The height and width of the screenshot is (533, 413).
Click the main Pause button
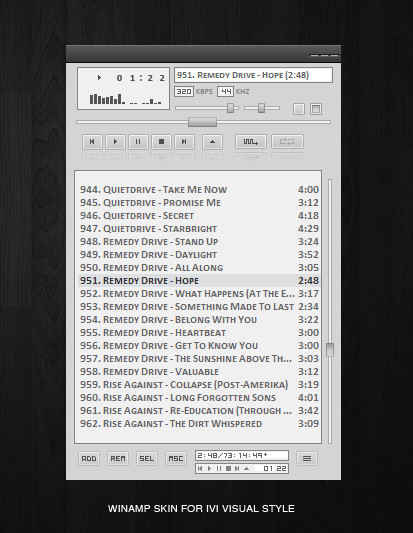click(x=138, y=142)
